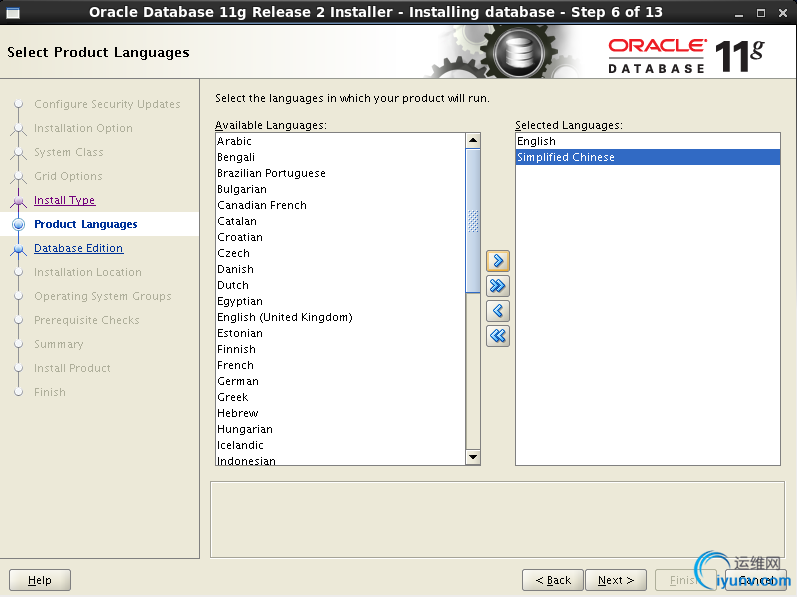The height and width of the screenshot is (597, 797).
Task: Select the Product Languages step
Action: pos(85,224)
